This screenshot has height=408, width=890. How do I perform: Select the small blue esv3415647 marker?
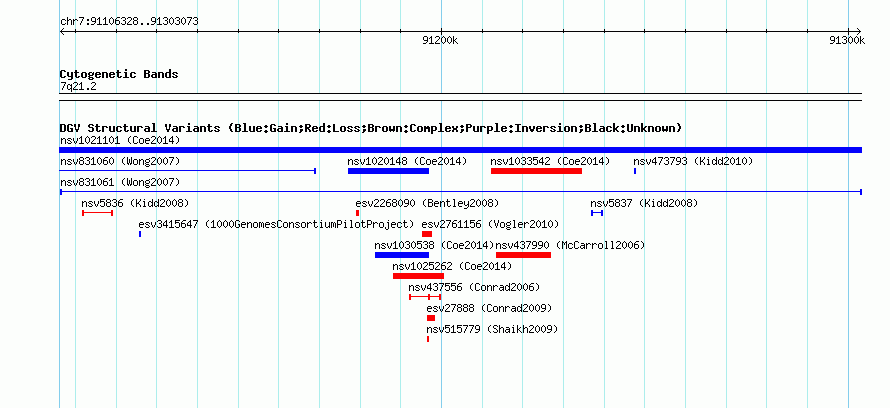point(140,234)
